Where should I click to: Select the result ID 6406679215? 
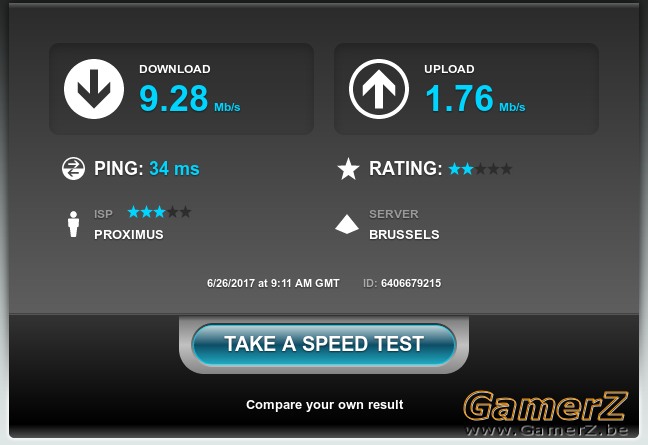[411, 283]
